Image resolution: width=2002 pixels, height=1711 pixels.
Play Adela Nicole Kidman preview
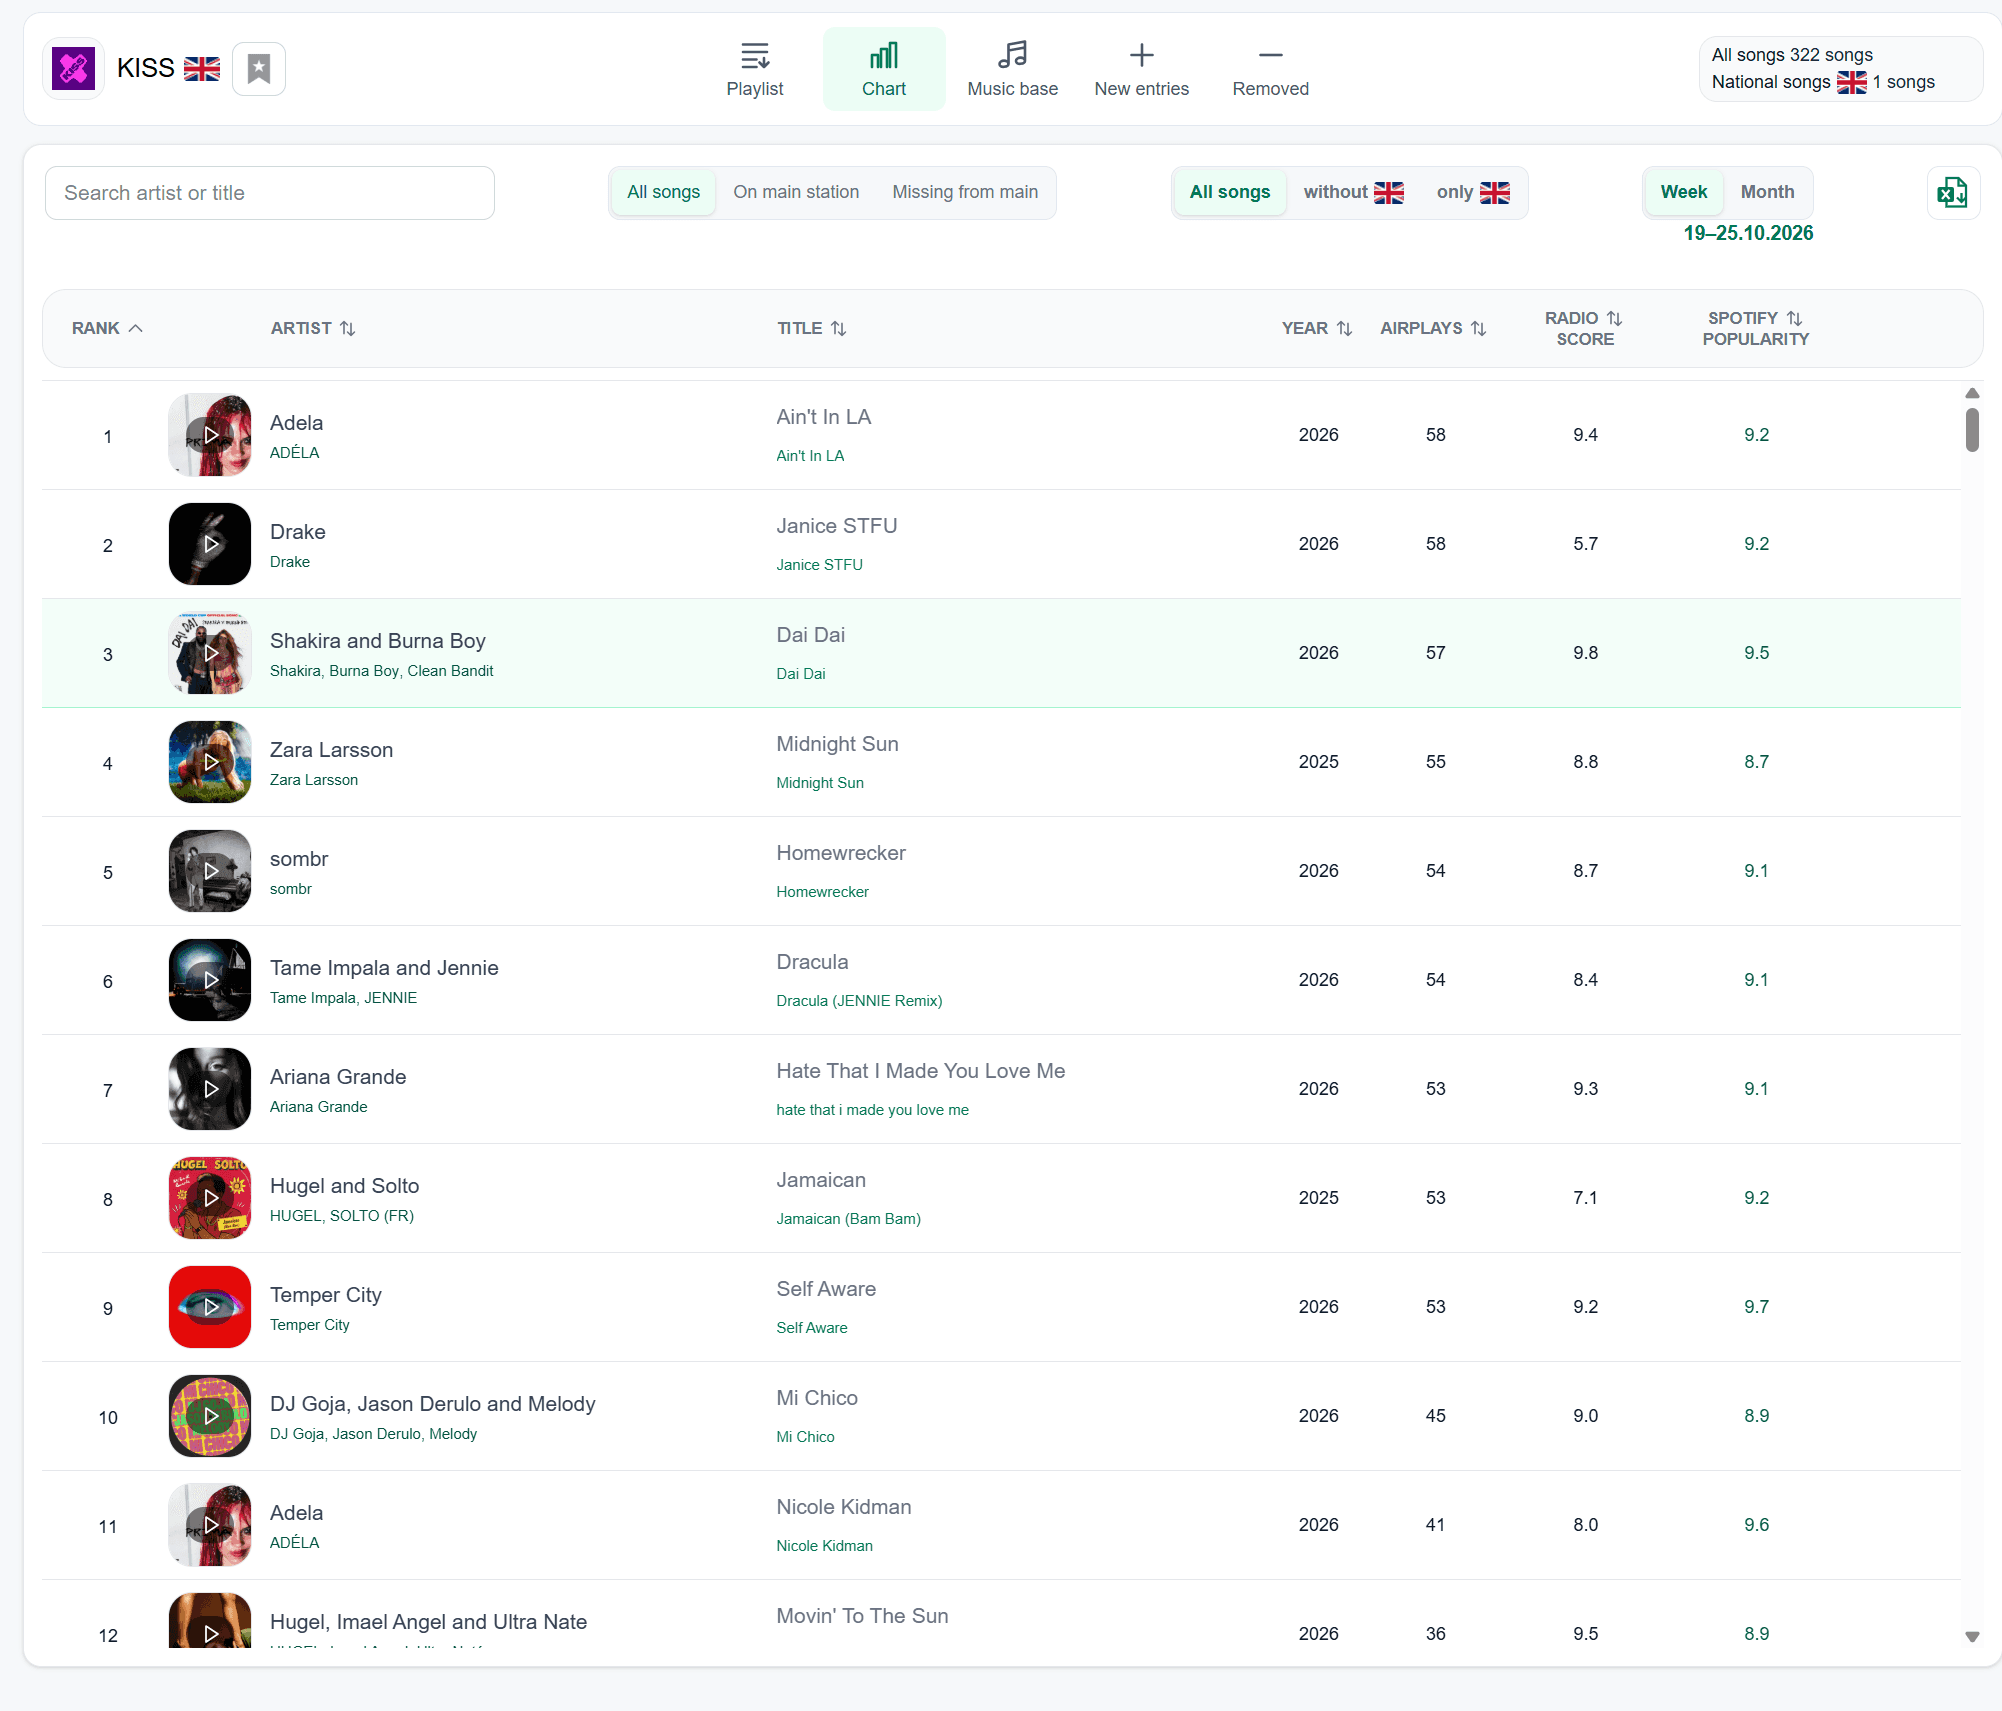click(210, 1525)
